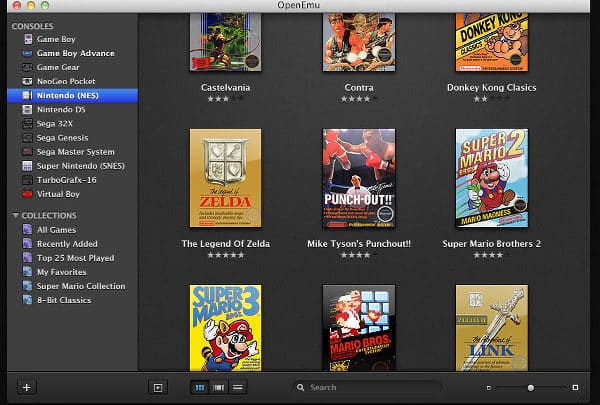Select the Super Mario Bros 3 cover
Image resolution: width=600 pixels, height=405 pixels.
(x=226, y=328)
